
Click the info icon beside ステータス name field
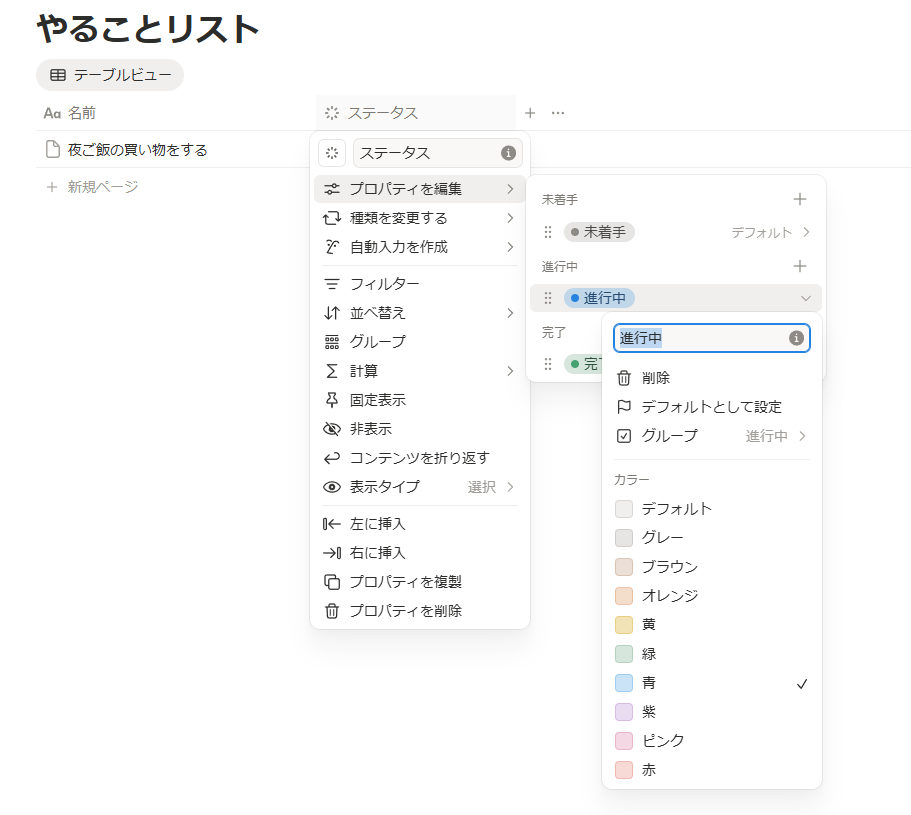[508, 153]
